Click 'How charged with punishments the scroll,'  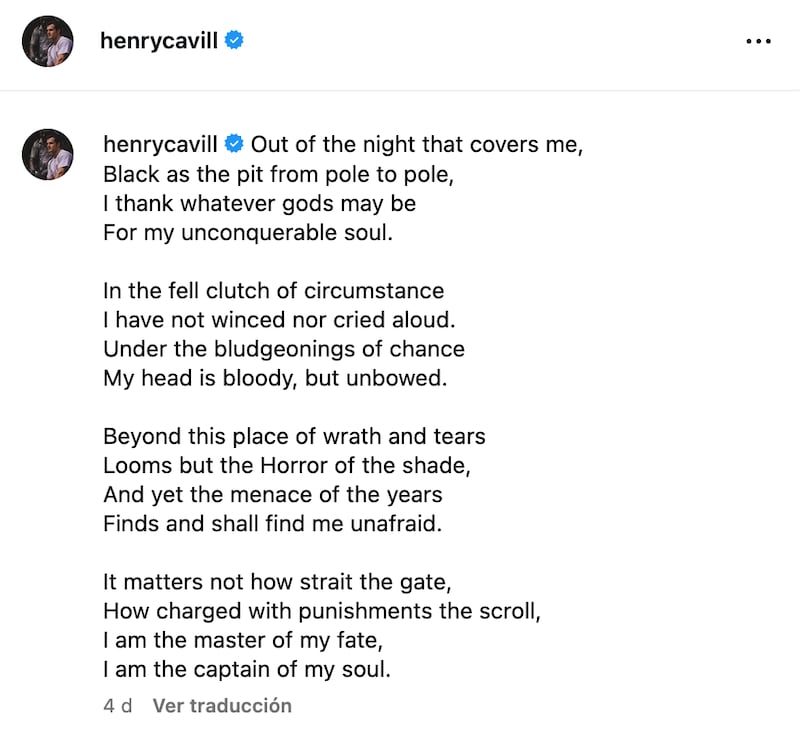(322, 611)
